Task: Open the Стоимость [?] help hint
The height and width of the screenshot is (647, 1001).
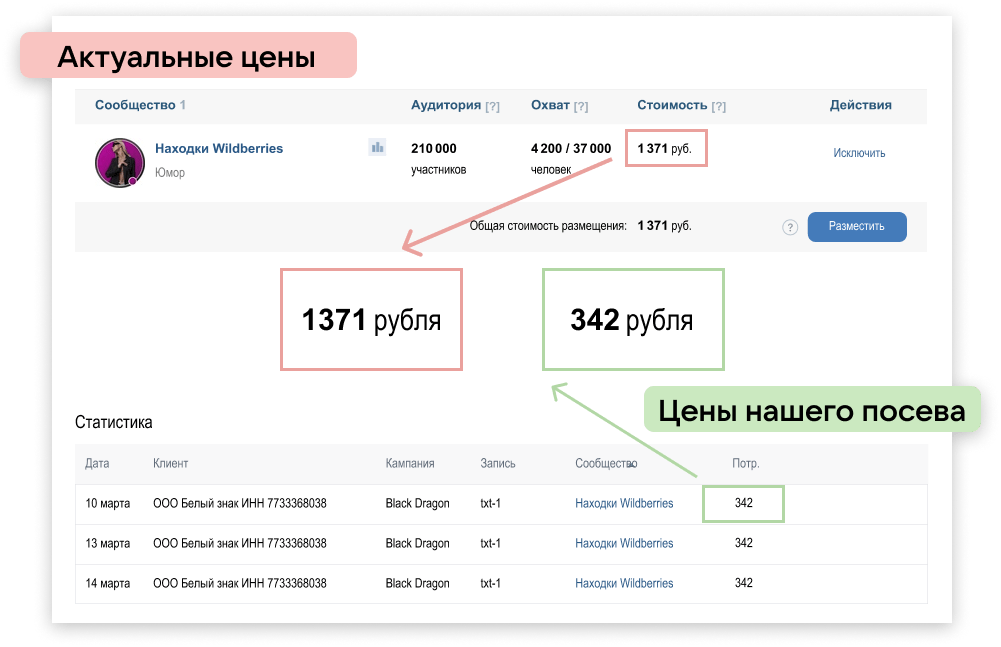Action: (718, 107)
